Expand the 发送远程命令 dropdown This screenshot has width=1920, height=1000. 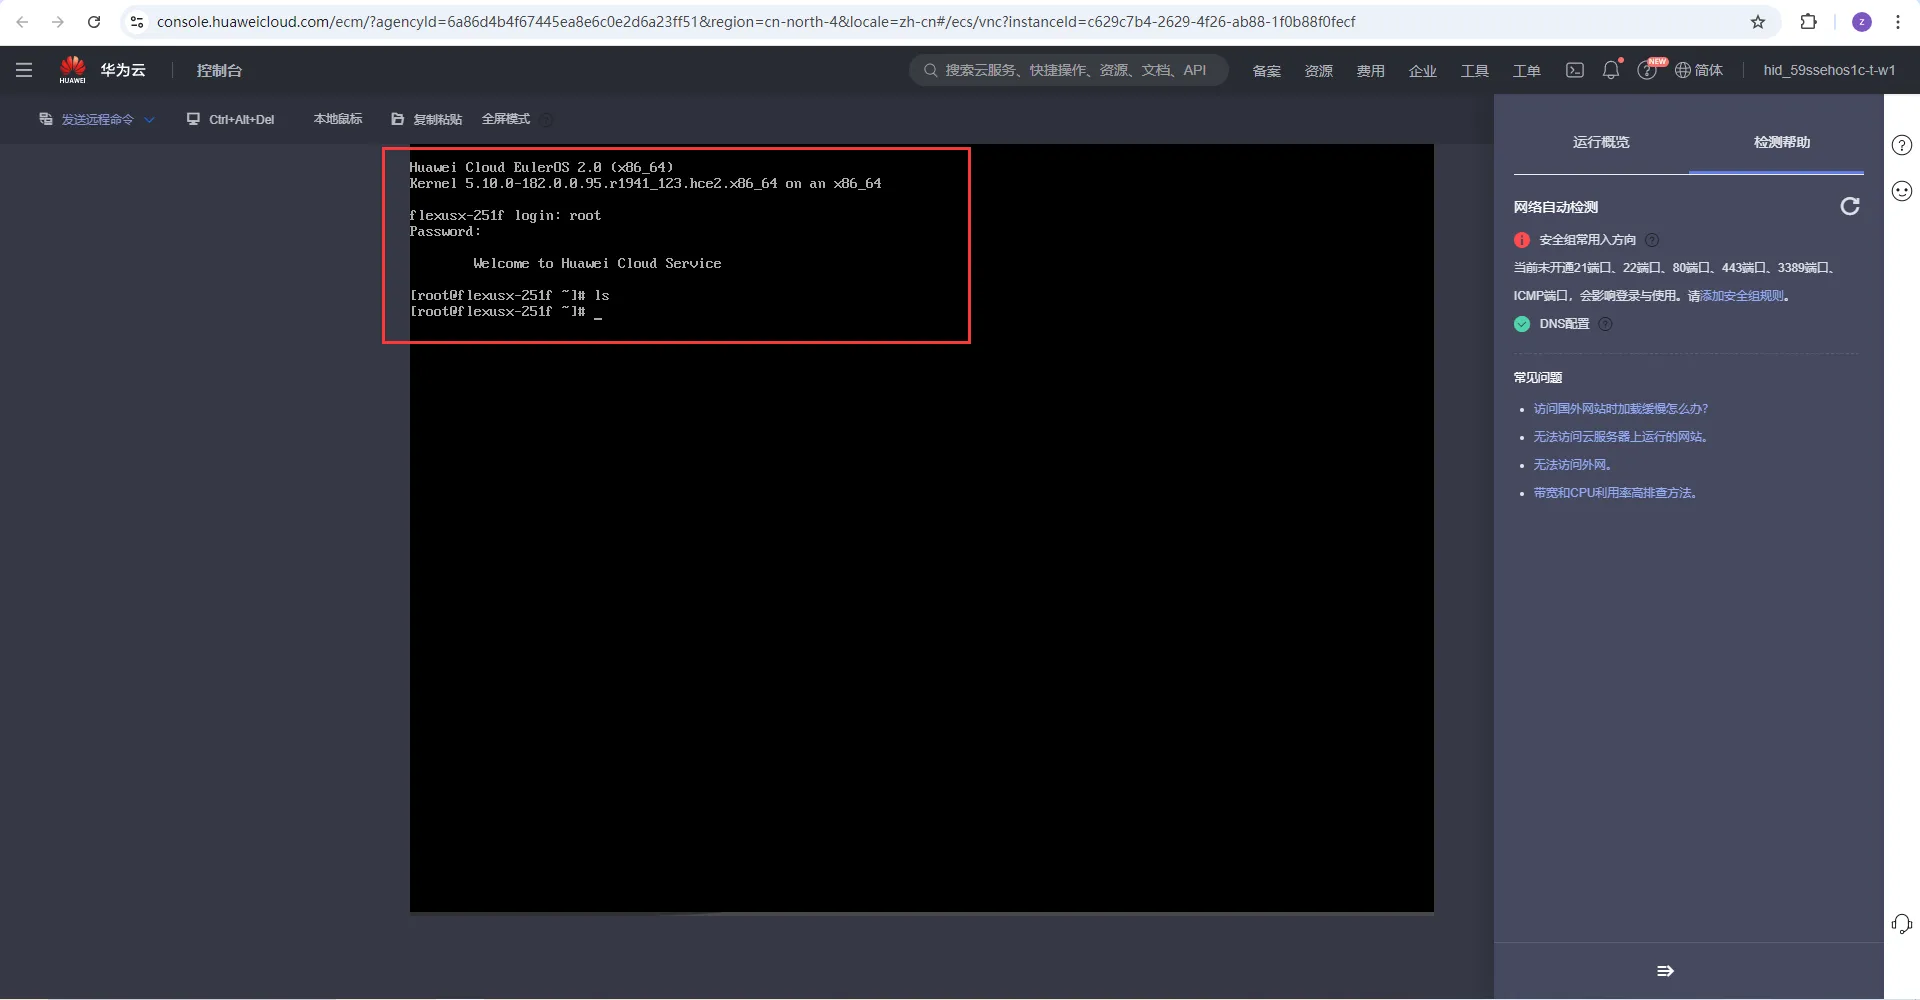coord(97,119)
